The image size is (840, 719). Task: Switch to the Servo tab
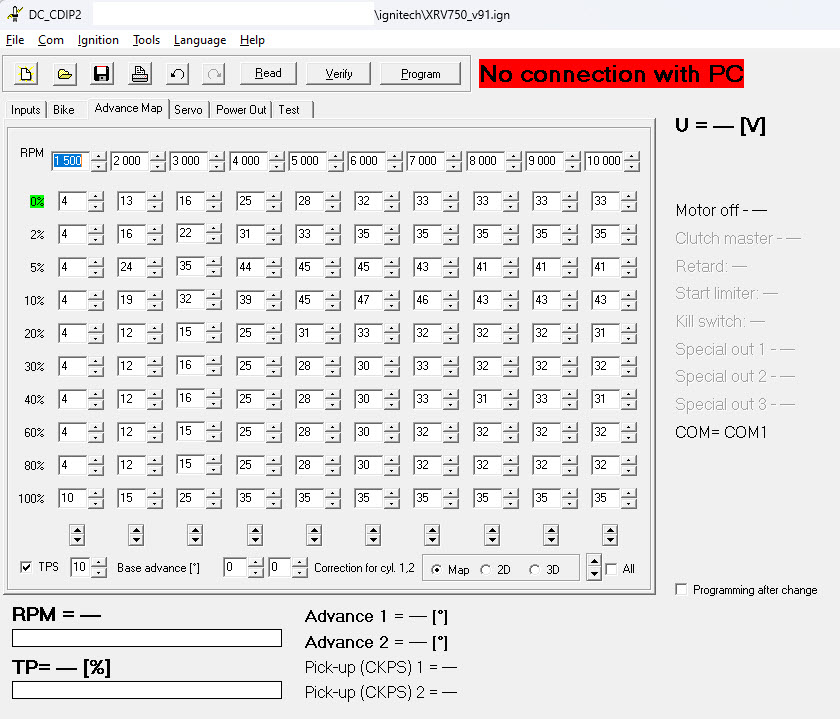point(188,109)
